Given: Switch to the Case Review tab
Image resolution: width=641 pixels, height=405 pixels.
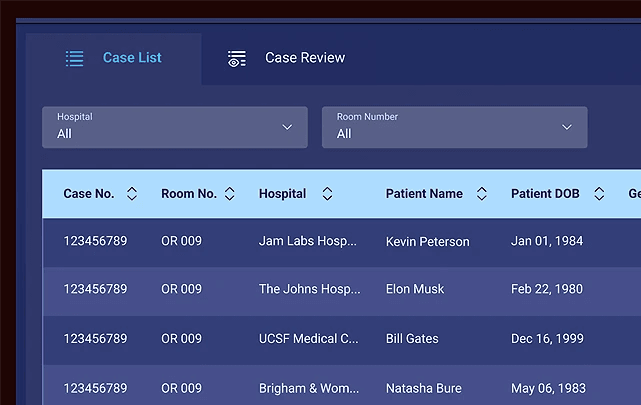Looking at the screenshot, I should pyautogui.click(x=304, y=58).
